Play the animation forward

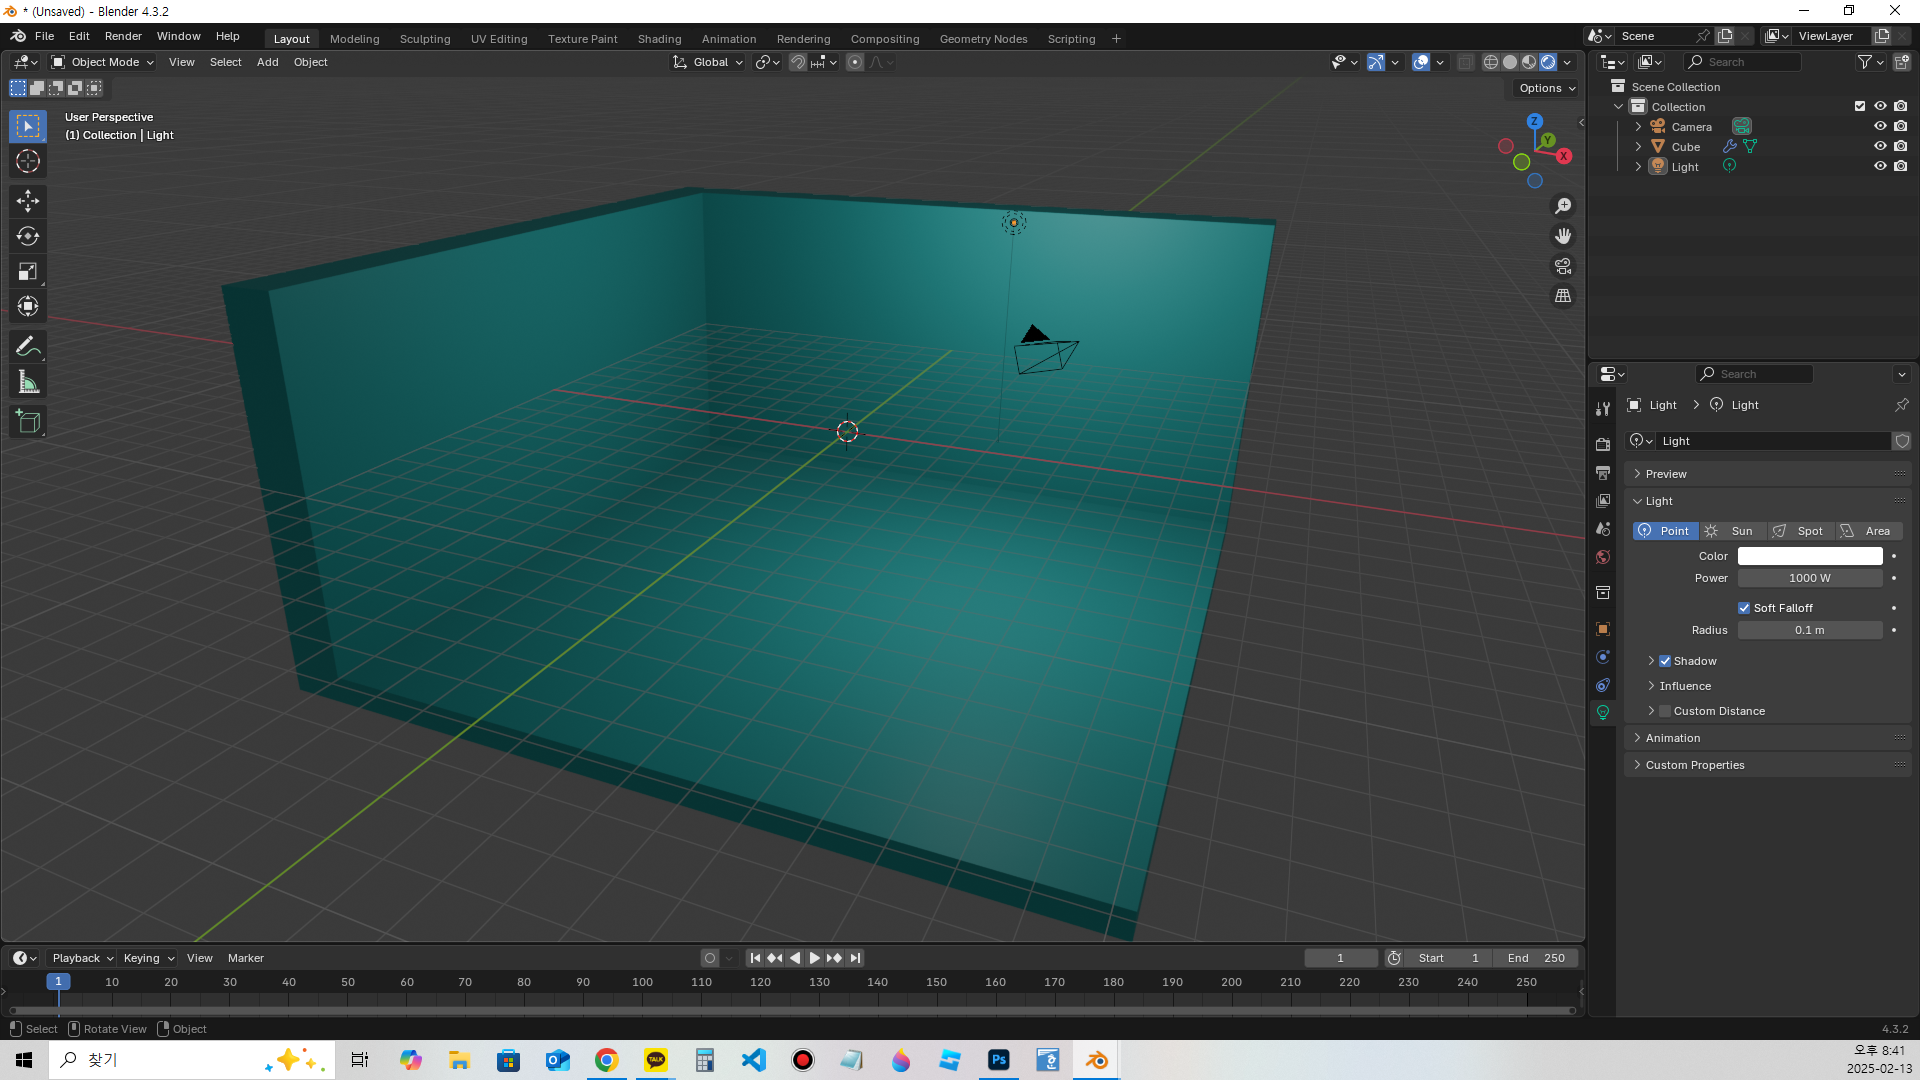click(x=814, y=958)
